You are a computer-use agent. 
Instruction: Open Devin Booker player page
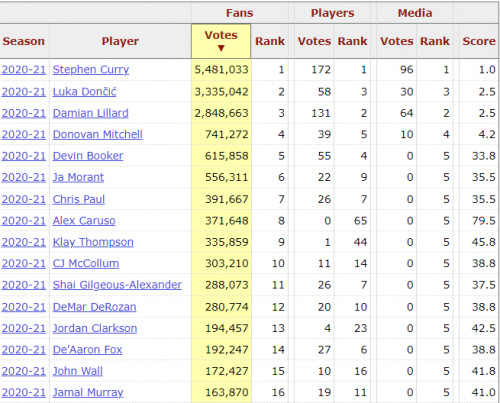click(88, 156)
